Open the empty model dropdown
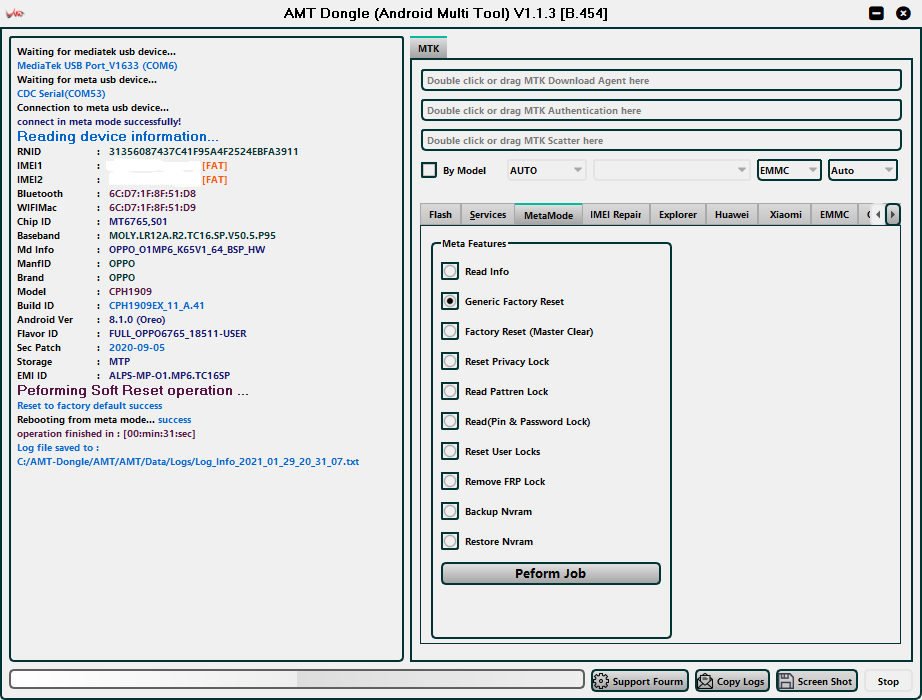The image size is (922, 700). (x=672, y=171)
